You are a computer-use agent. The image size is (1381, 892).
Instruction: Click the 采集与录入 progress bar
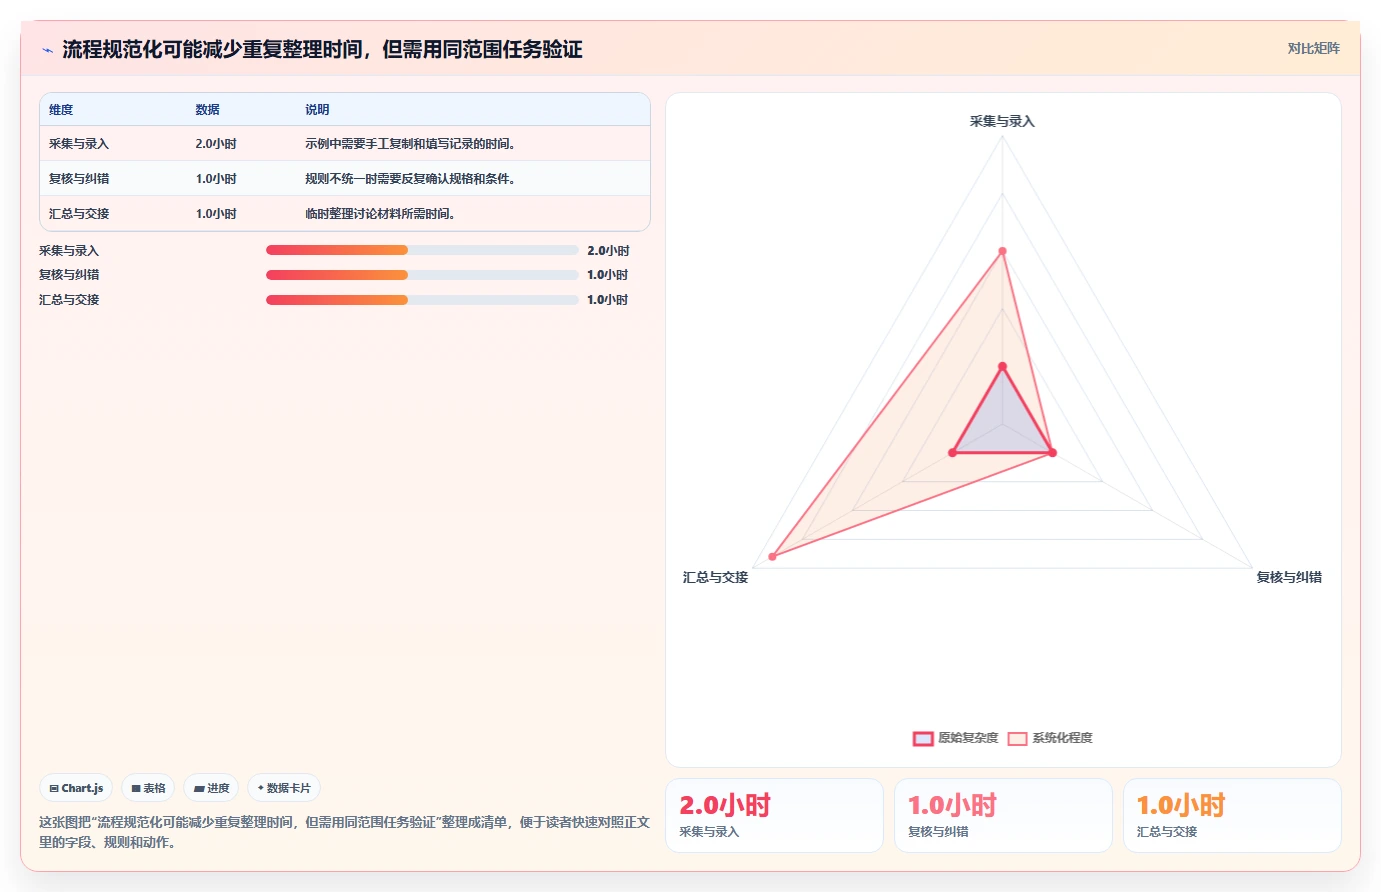422,250
